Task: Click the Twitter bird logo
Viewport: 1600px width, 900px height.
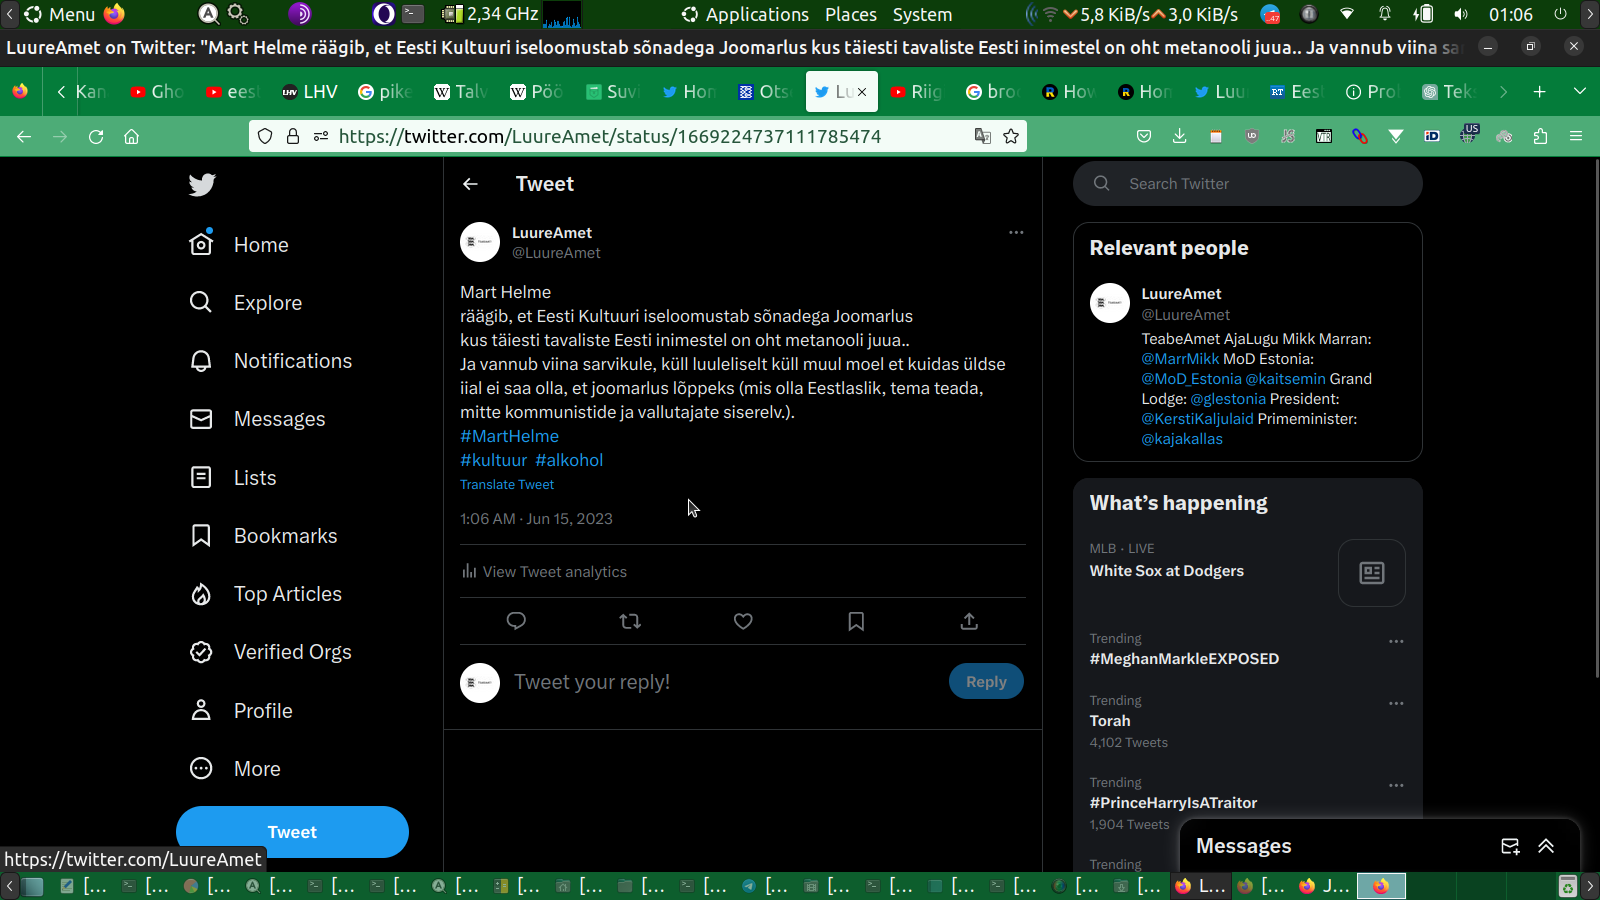Action: tap(202, 184)
